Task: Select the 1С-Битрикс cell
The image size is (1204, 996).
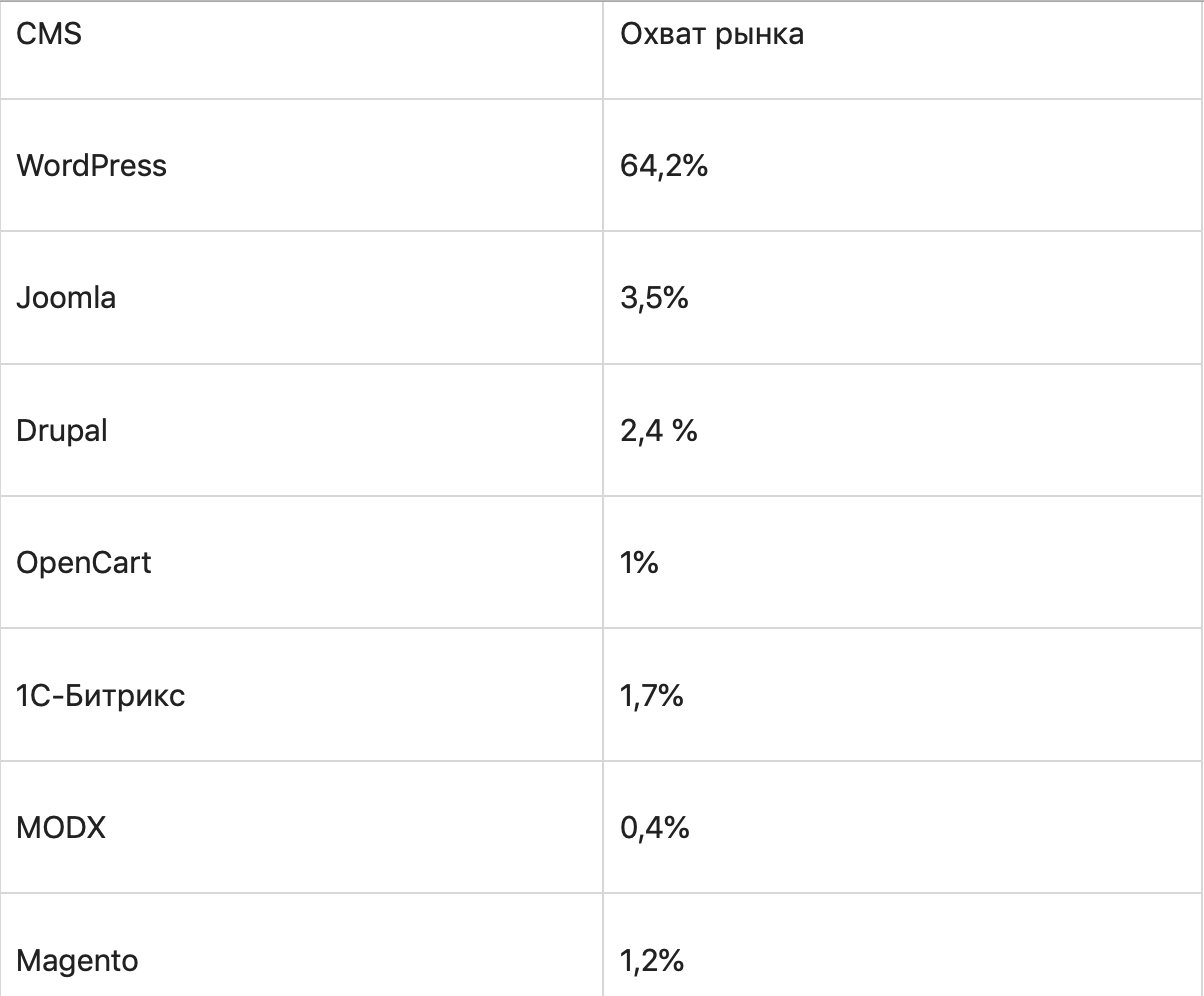Action: [x=100, y=695]
